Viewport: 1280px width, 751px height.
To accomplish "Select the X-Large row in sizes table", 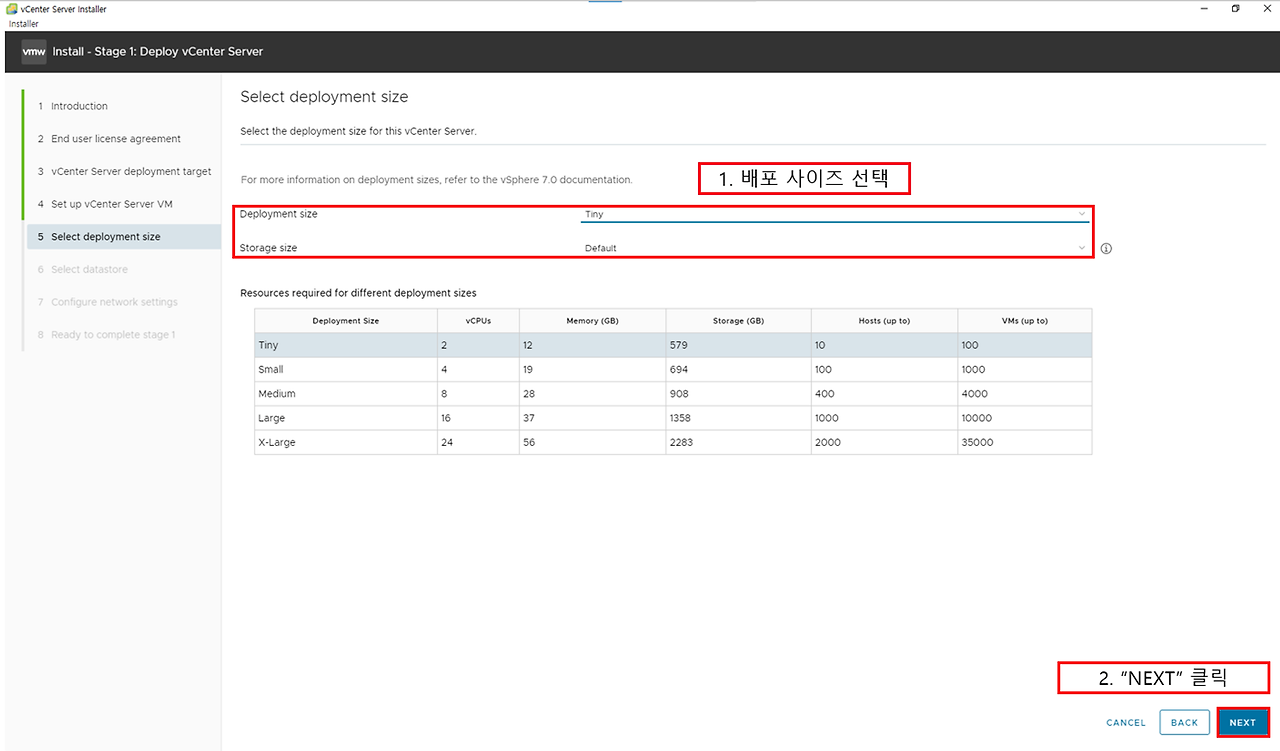I will tap(673, 442).
